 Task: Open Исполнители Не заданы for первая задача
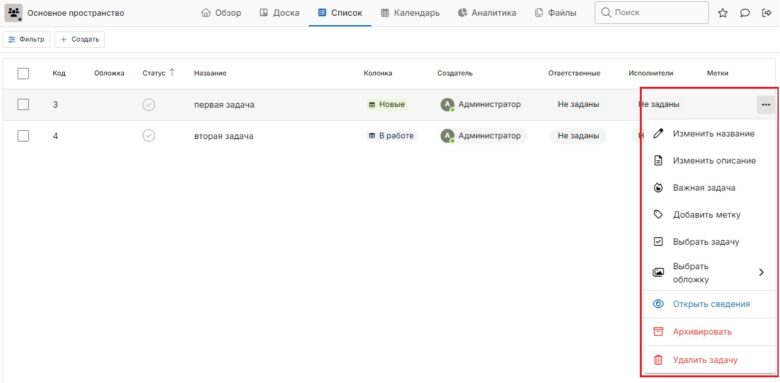[659, 104]
